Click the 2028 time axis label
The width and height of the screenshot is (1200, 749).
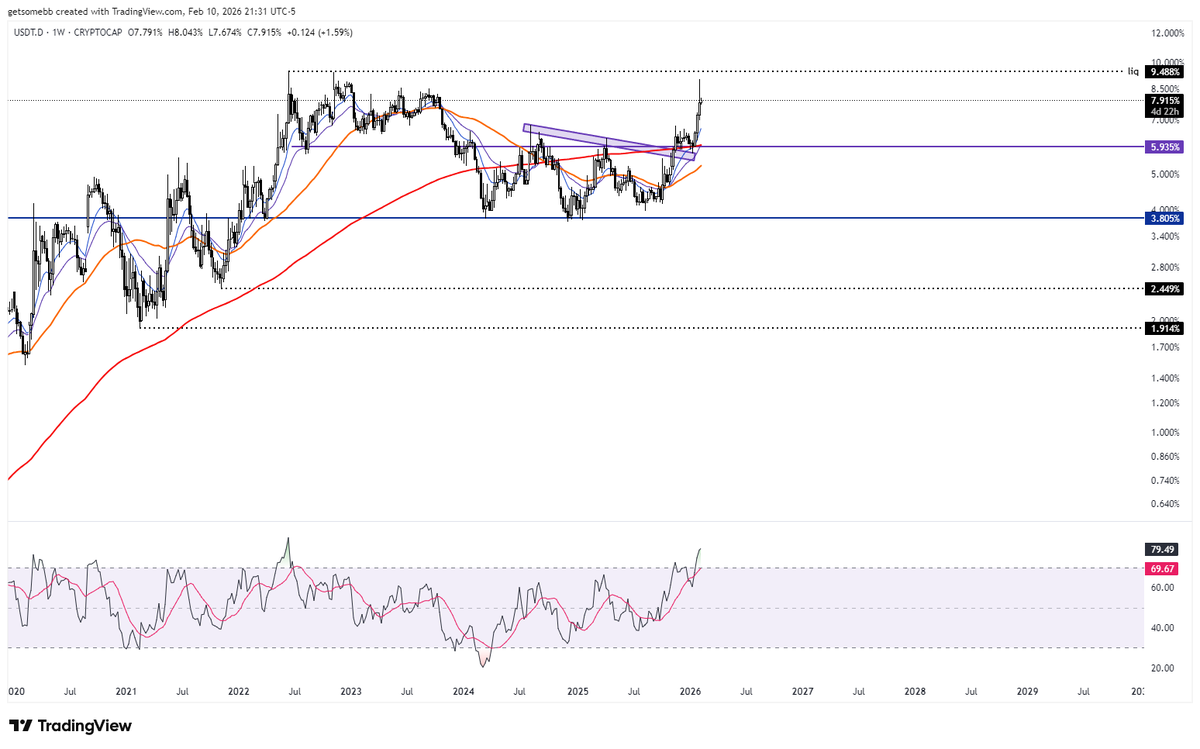(x=915, y=691)
